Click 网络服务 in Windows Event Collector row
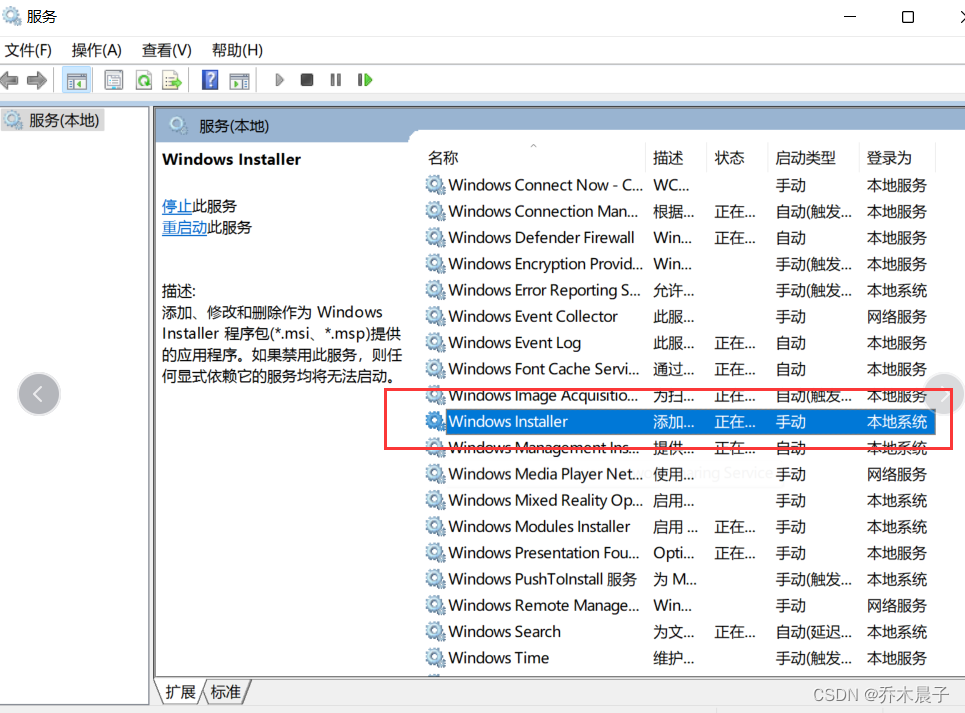Viewport: 965px width, 713px height. click(x=897, y=316)
